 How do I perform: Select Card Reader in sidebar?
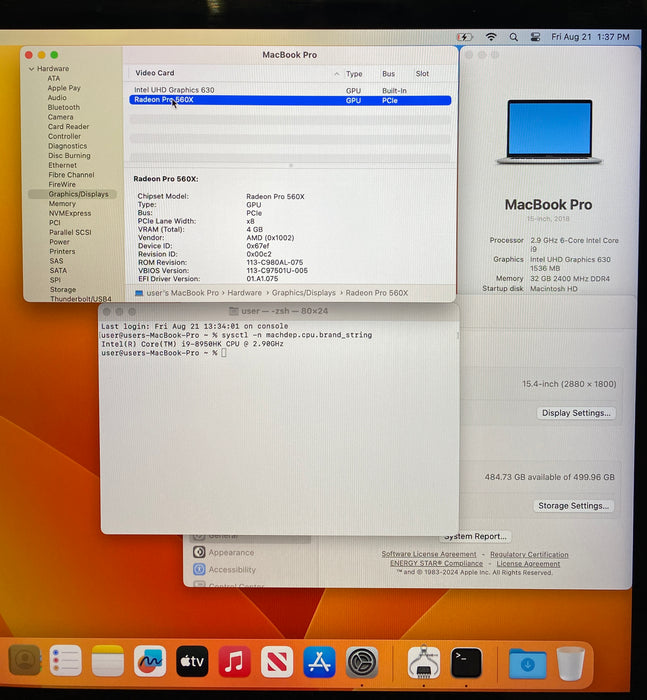click(68, 126)
